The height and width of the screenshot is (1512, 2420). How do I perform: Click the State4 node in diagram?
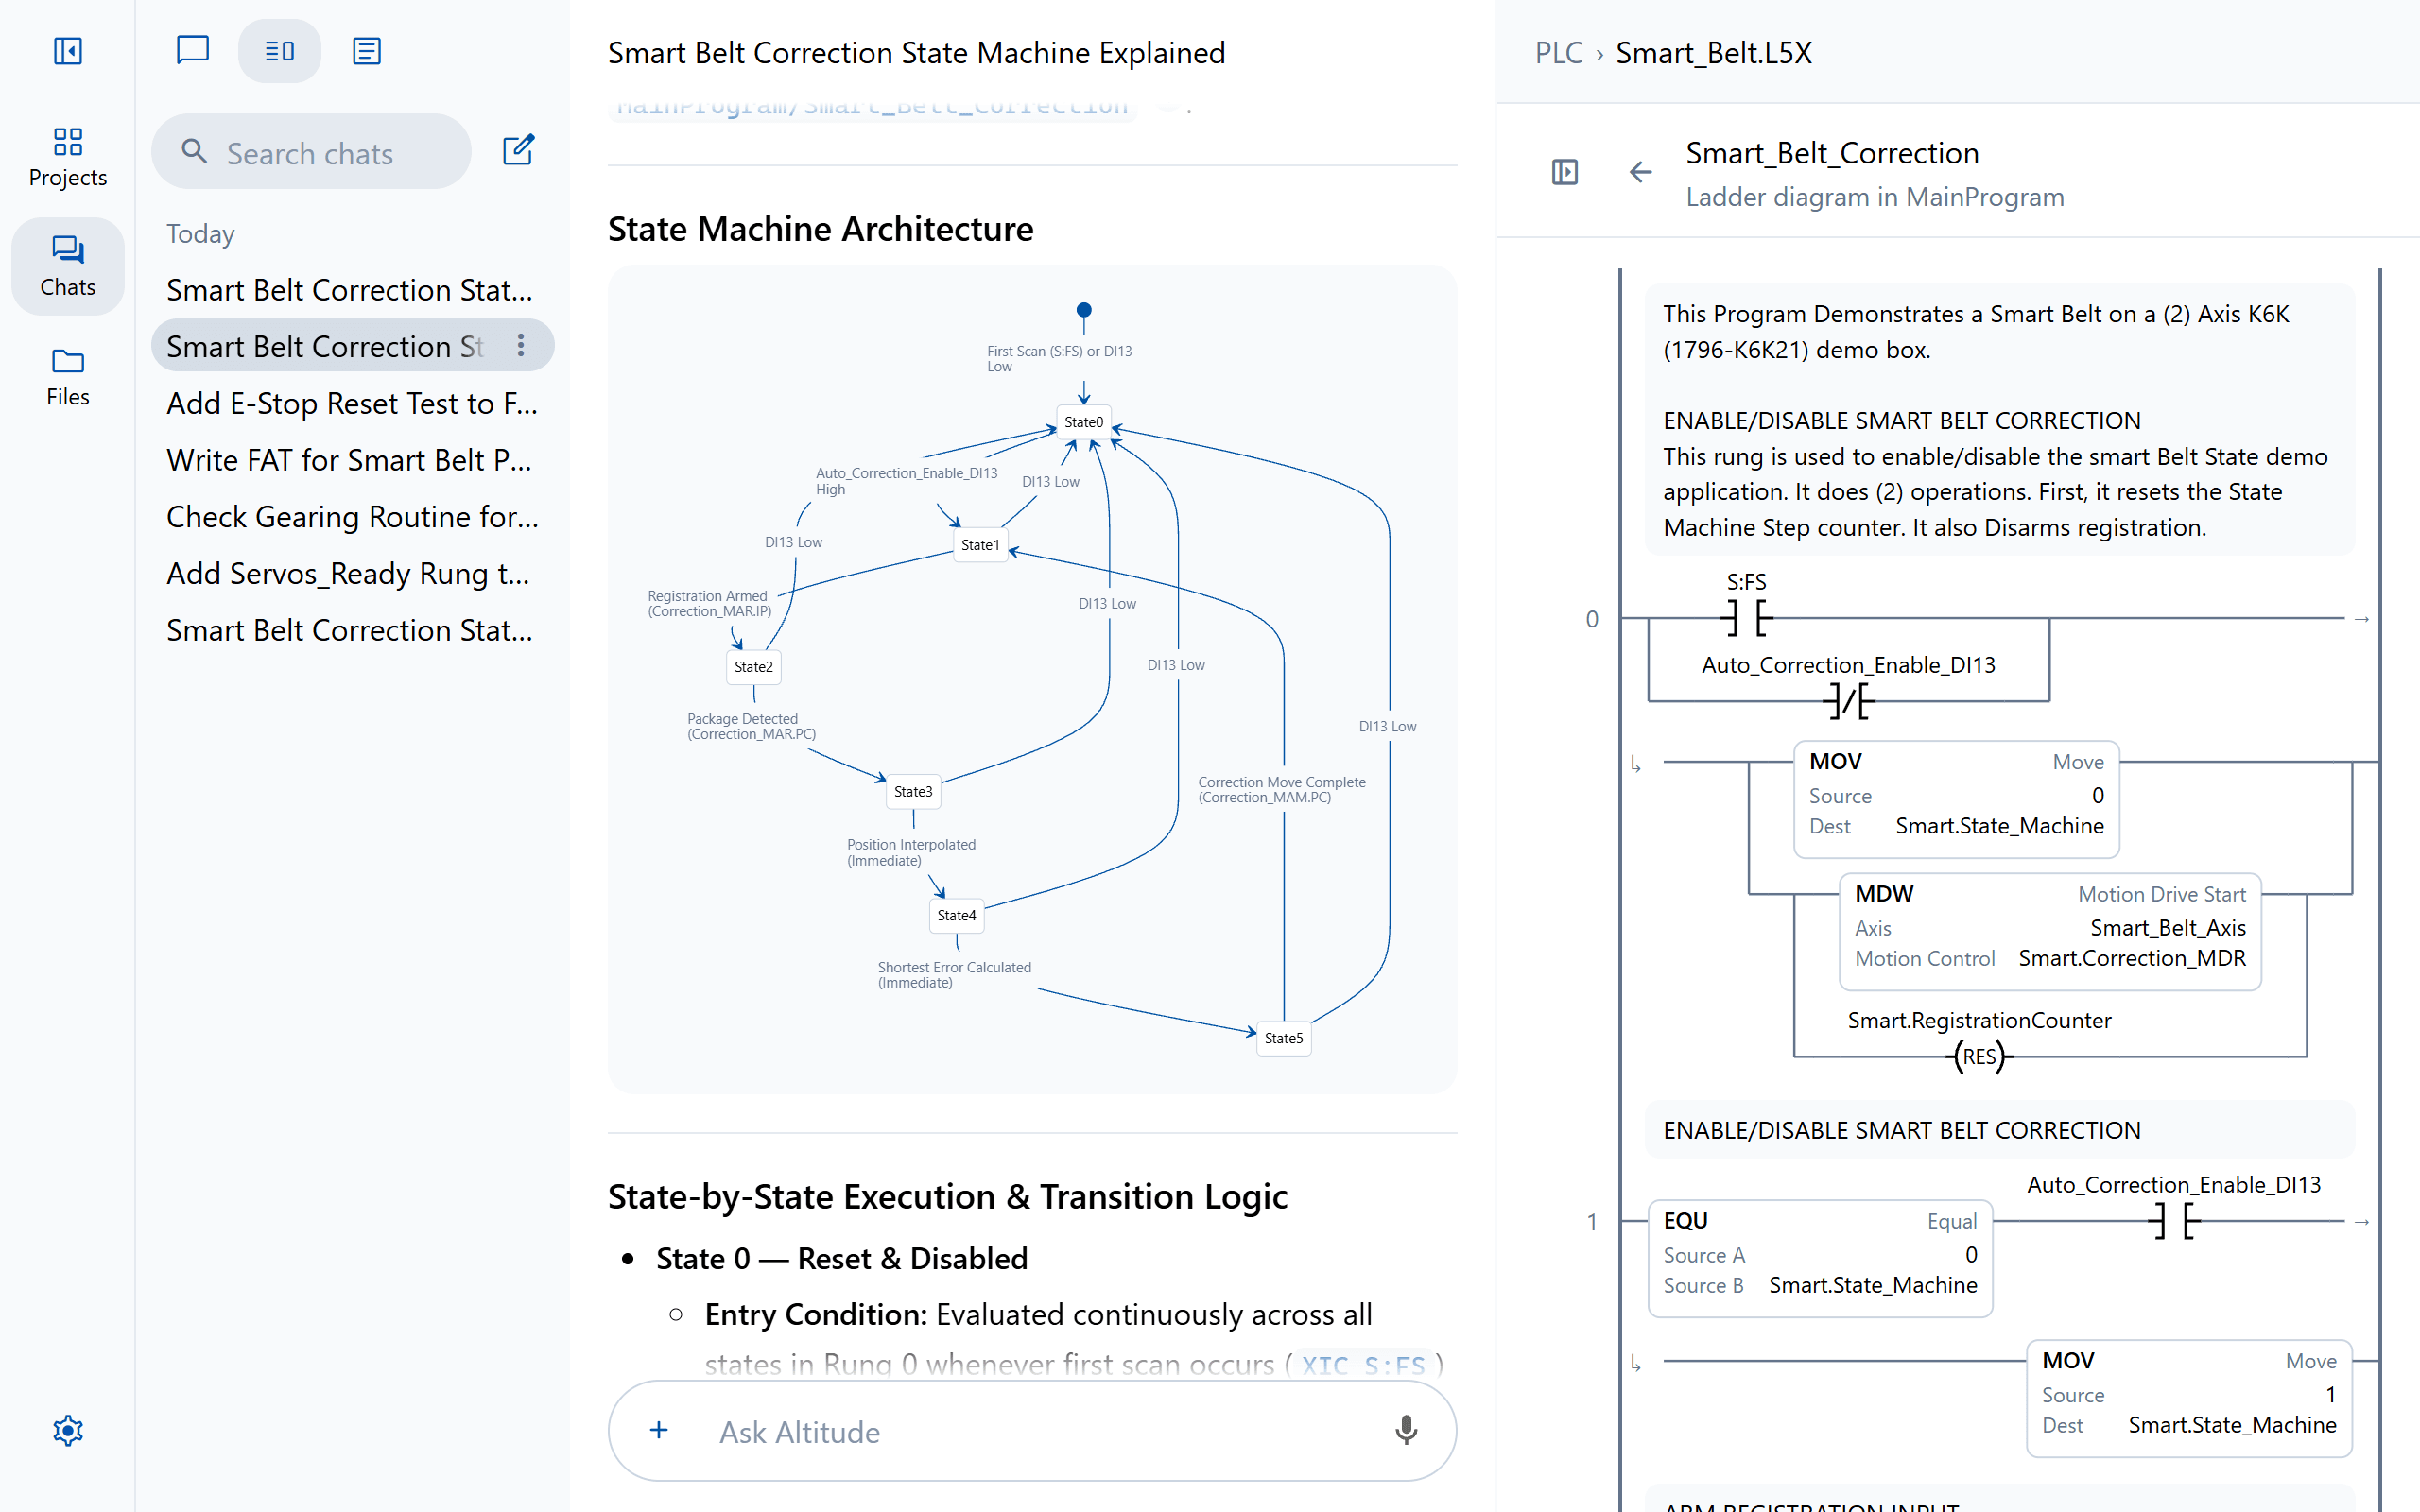(956, 915)
